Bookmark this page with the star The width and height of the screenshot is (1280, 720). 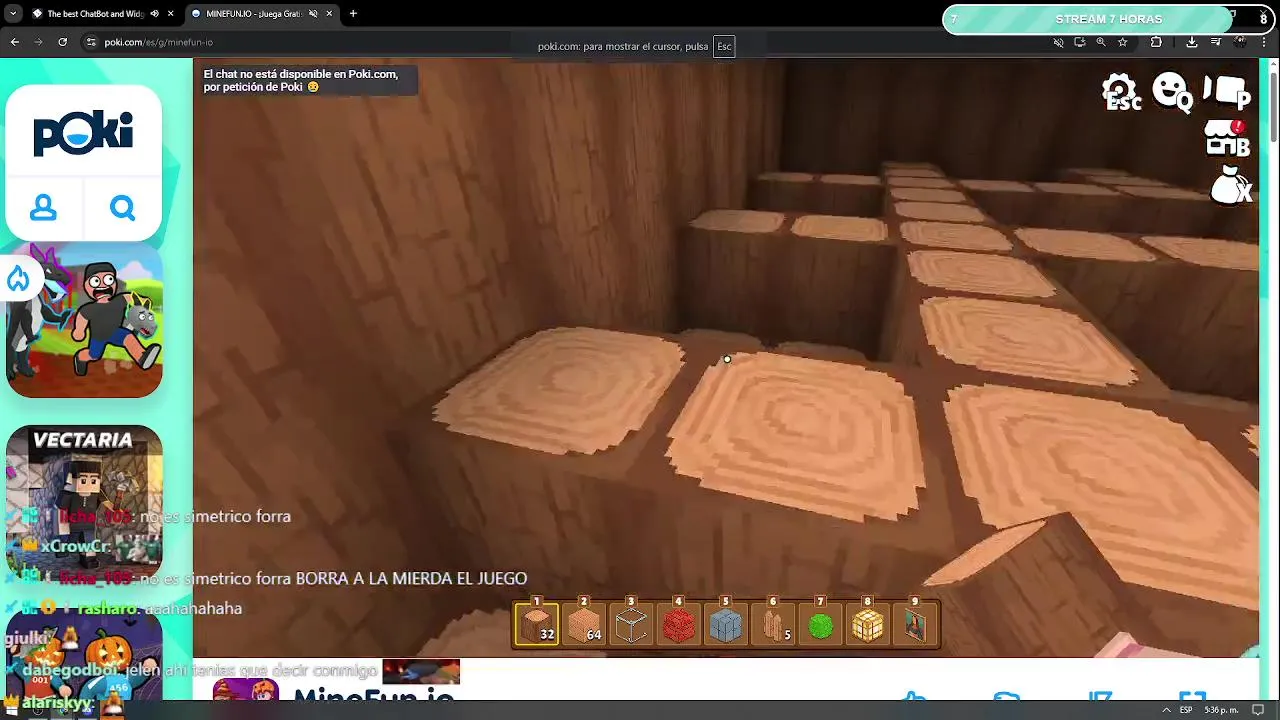coord(1123,42)
